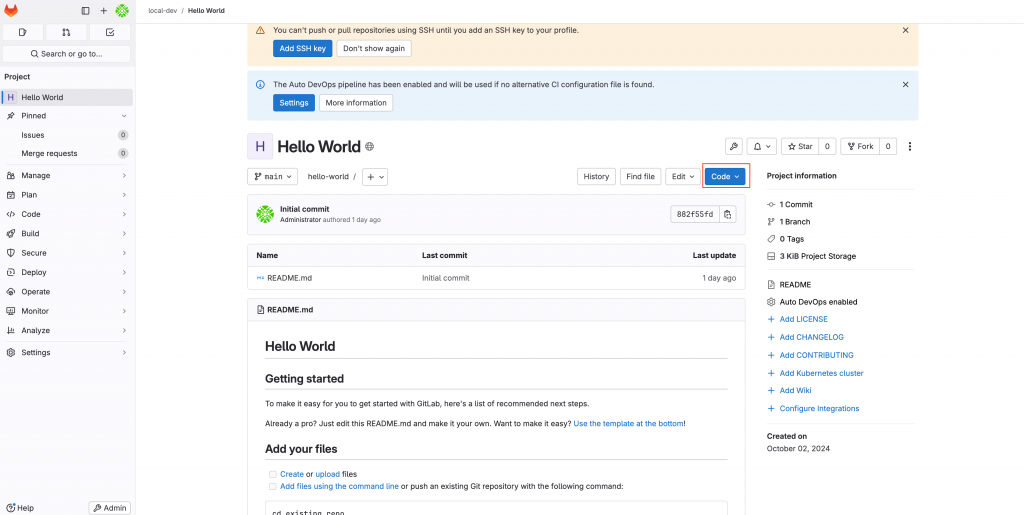Expand the Monitor menu
The height and width of the screenshot is (515, 1024).
(x=67, y=311)
